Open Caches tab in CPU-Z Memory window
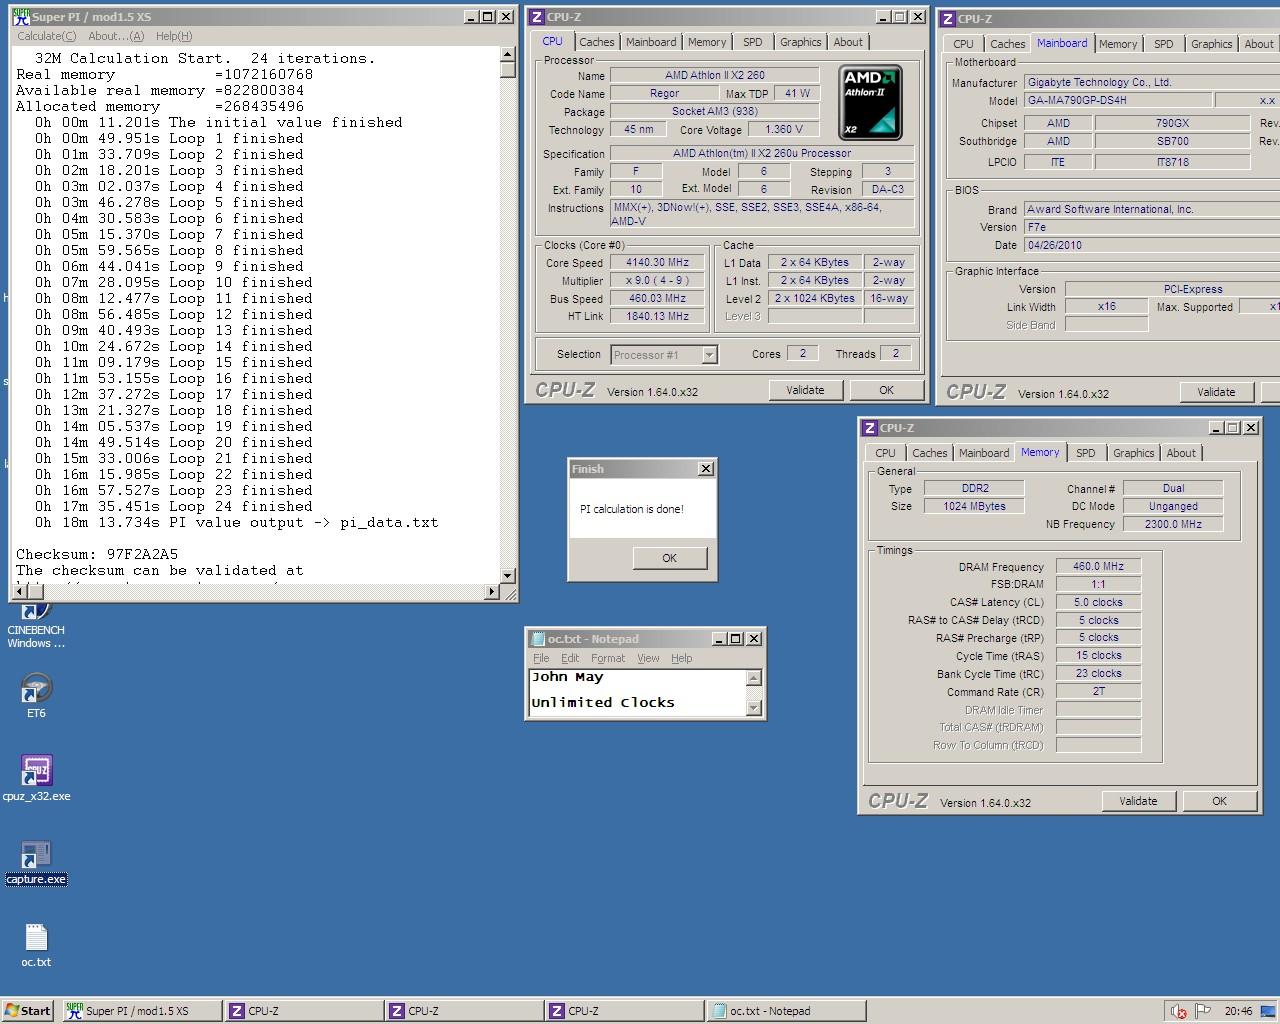The height and width of the screenshot is (1024, 1280). pos(929,453)
